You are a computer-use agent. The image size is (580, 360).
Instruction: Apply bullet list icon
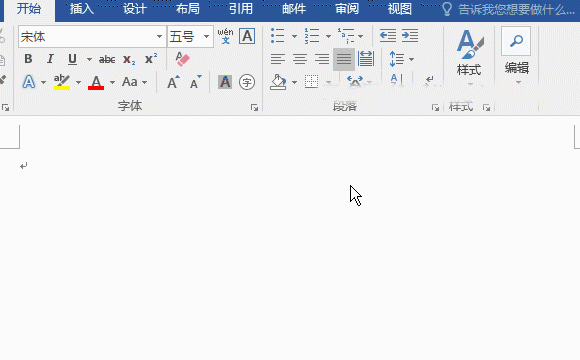point(277,36)
